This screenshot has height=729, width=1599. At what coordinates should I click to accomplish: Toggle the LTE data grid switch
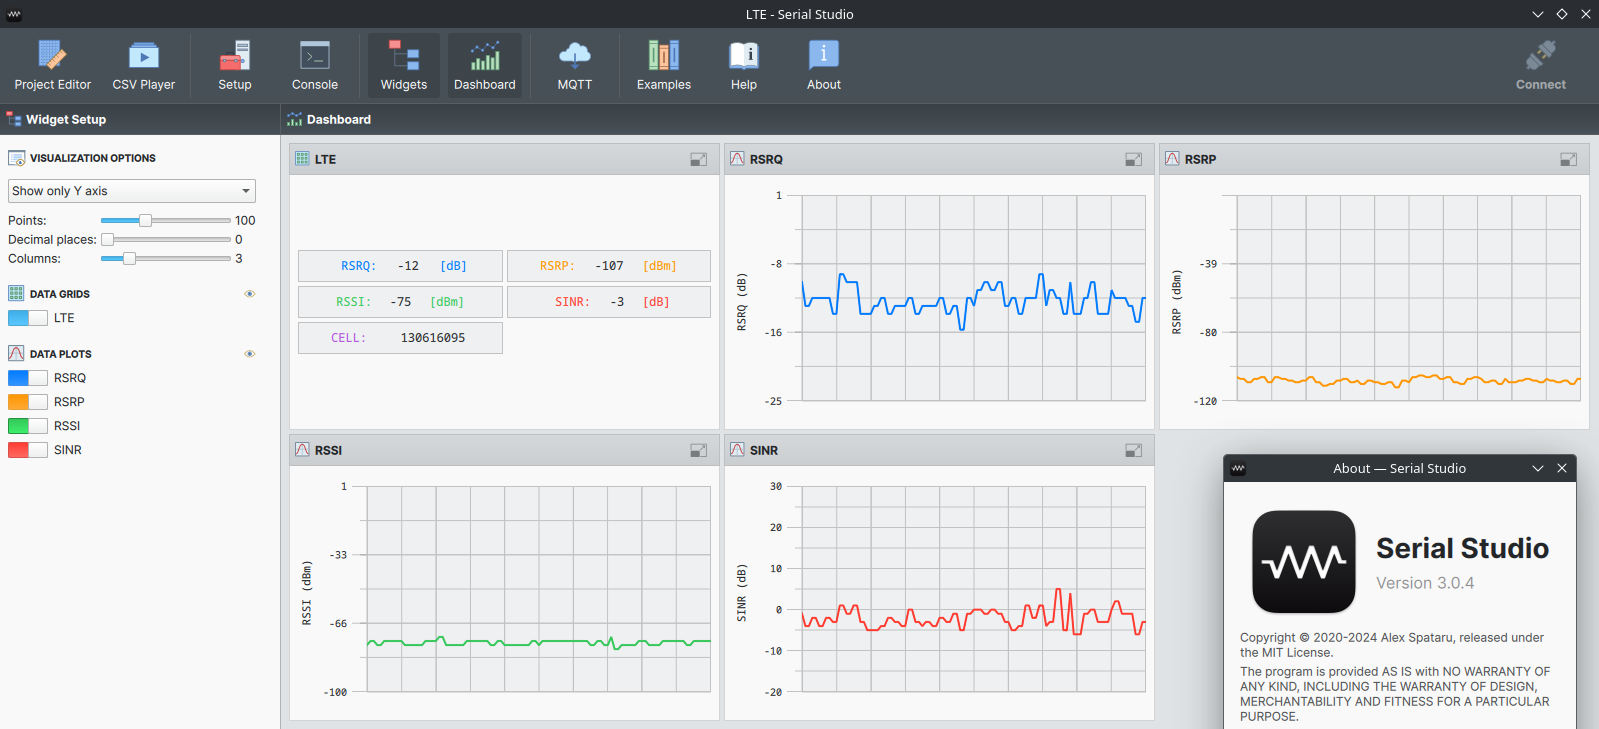[x=27, y=318]
